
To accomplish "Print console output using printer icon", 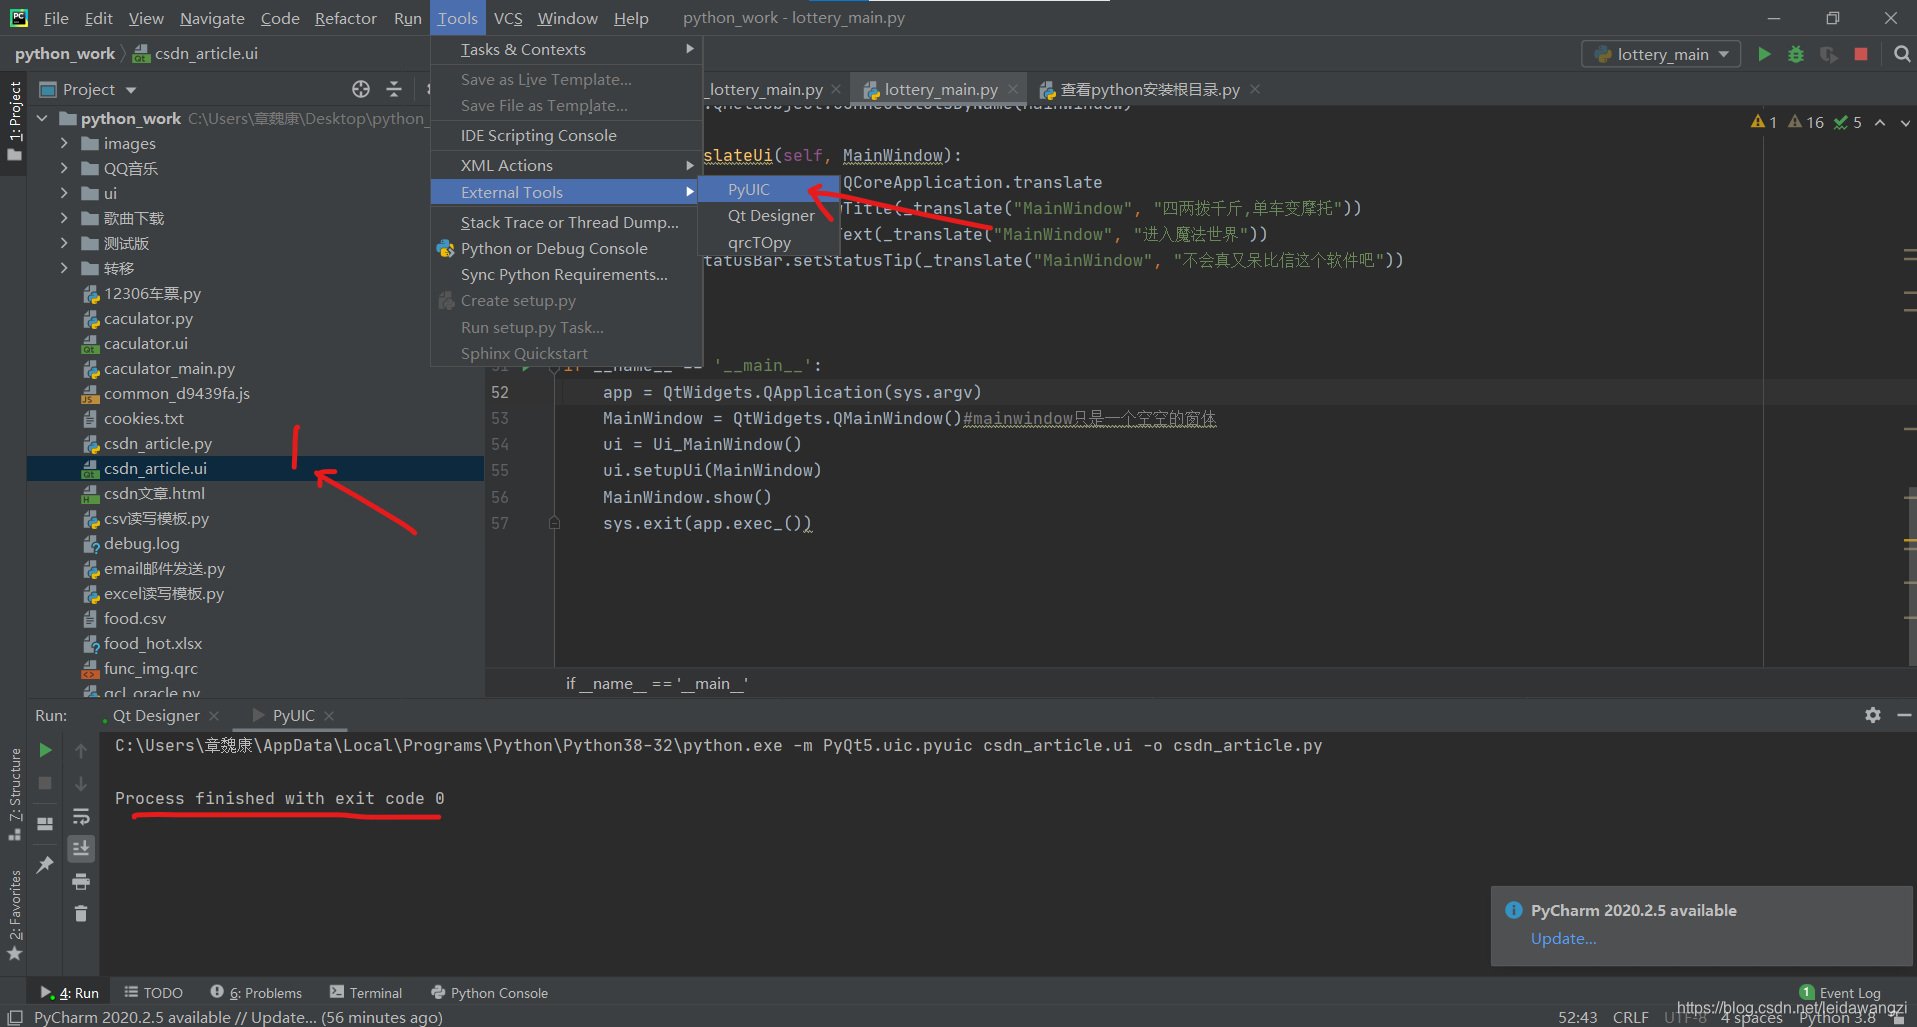I will click(x=81, y=882).
